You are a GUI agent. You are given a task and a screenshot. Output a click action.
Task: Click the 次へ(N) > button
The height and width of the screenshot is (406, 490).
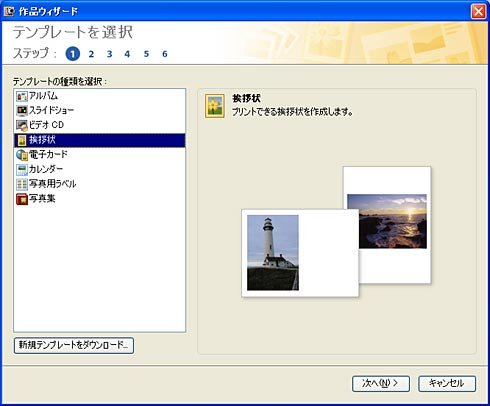coord(381,384)
